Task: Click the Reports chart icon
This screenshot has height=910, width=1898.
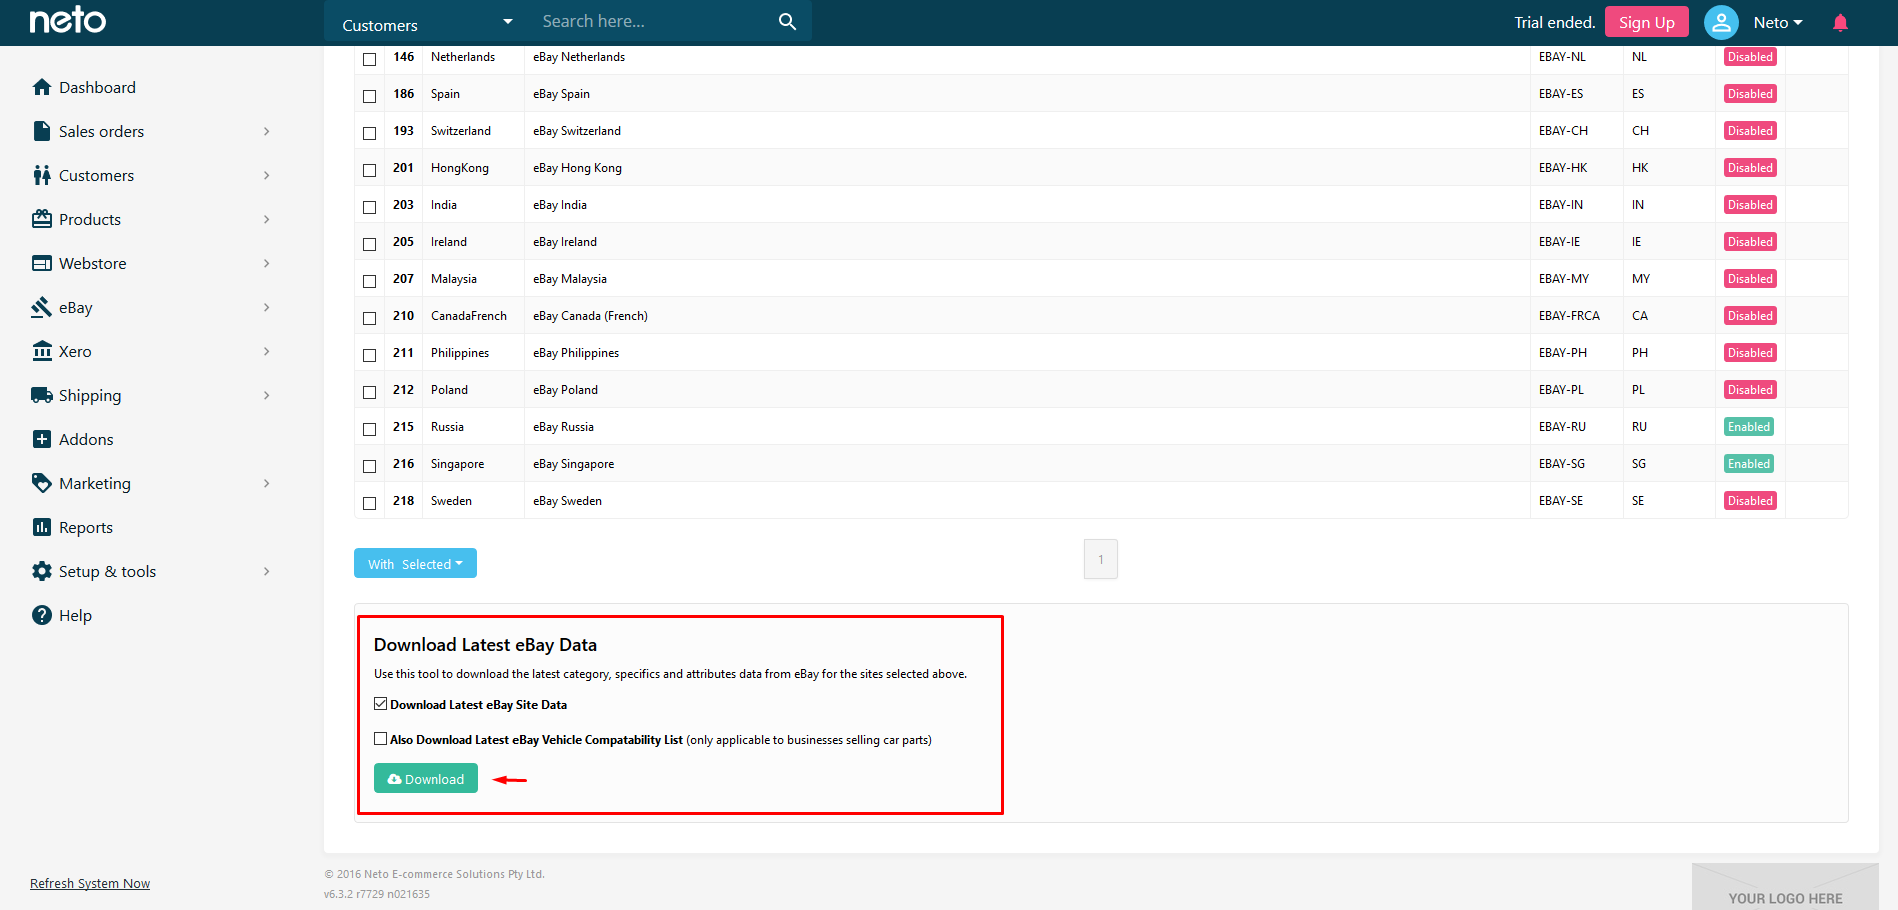Action: tap(42, 527)
